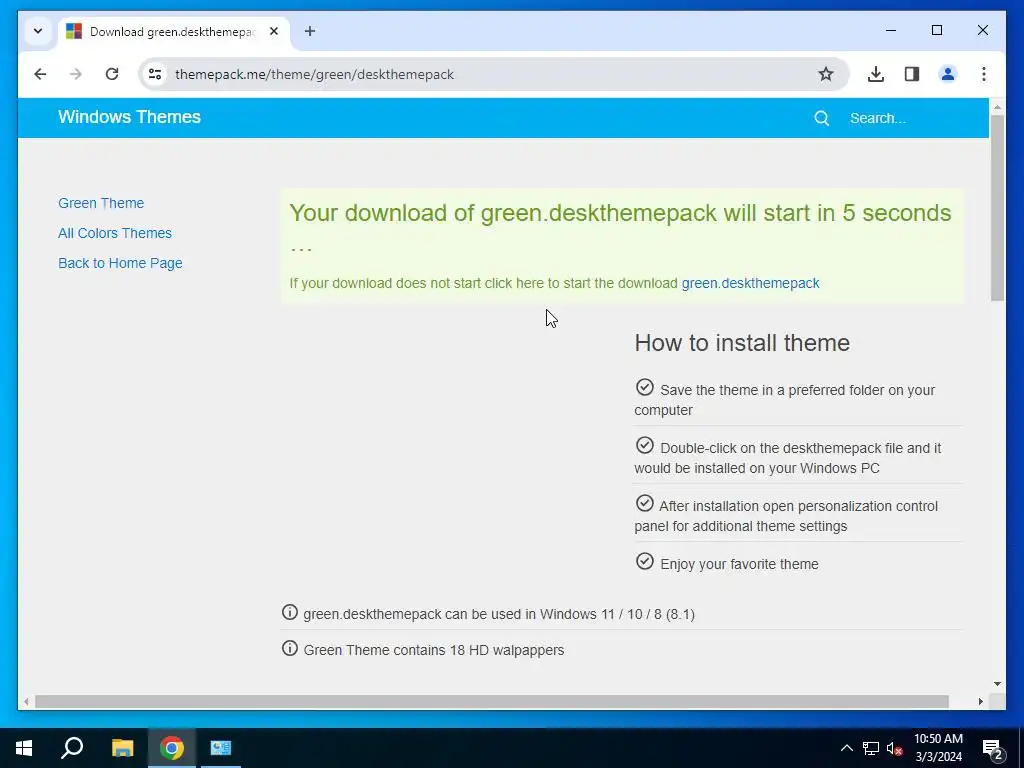Screen dimensions: 1024x768
Task: Go back to the previous page
Action: tap(40, 74)
